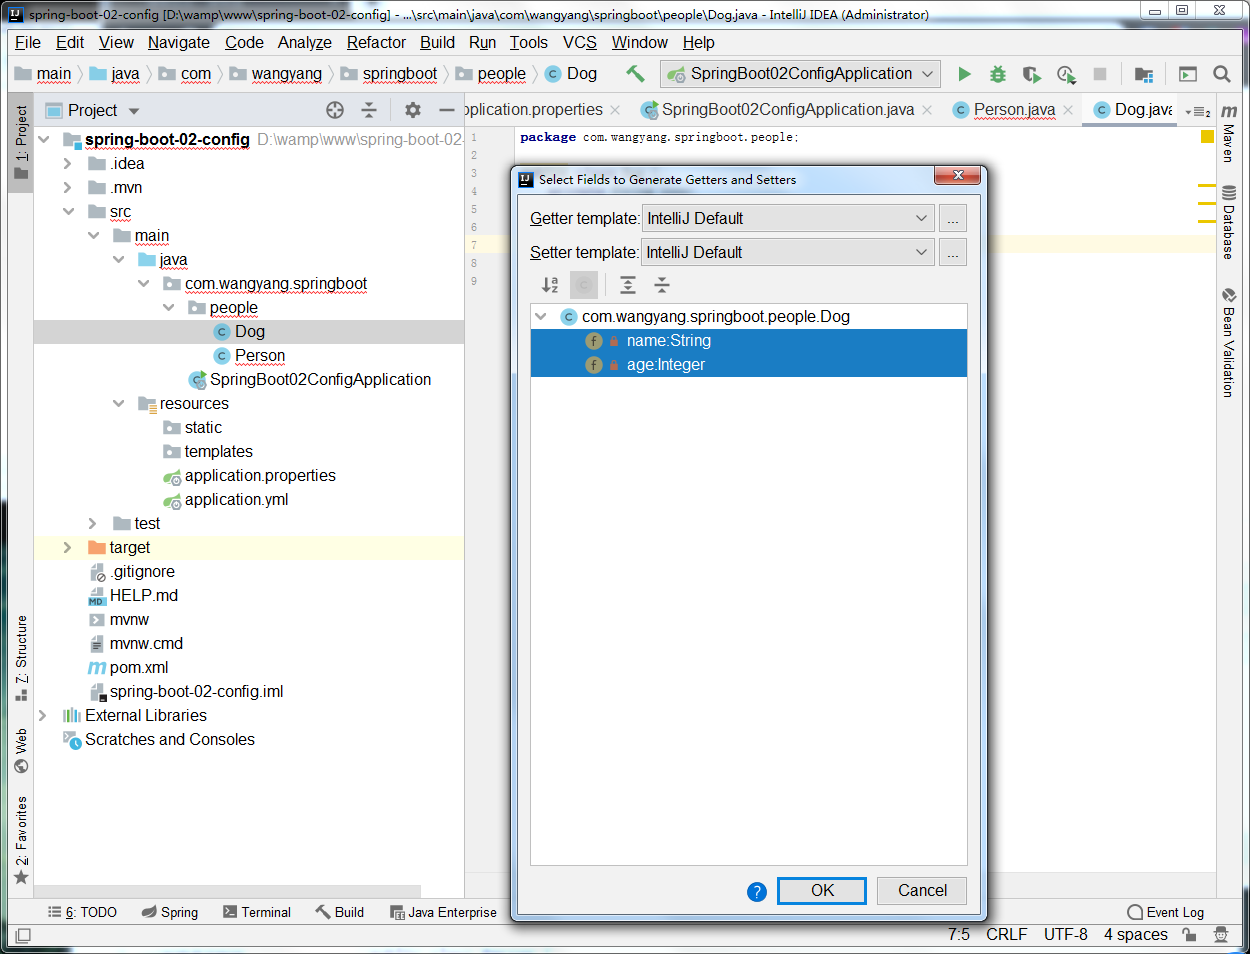Click OK in Getters and Setters dialog
Viewport: 1250px width, 954px height.
pyautogui.click(x=822, y=891)
